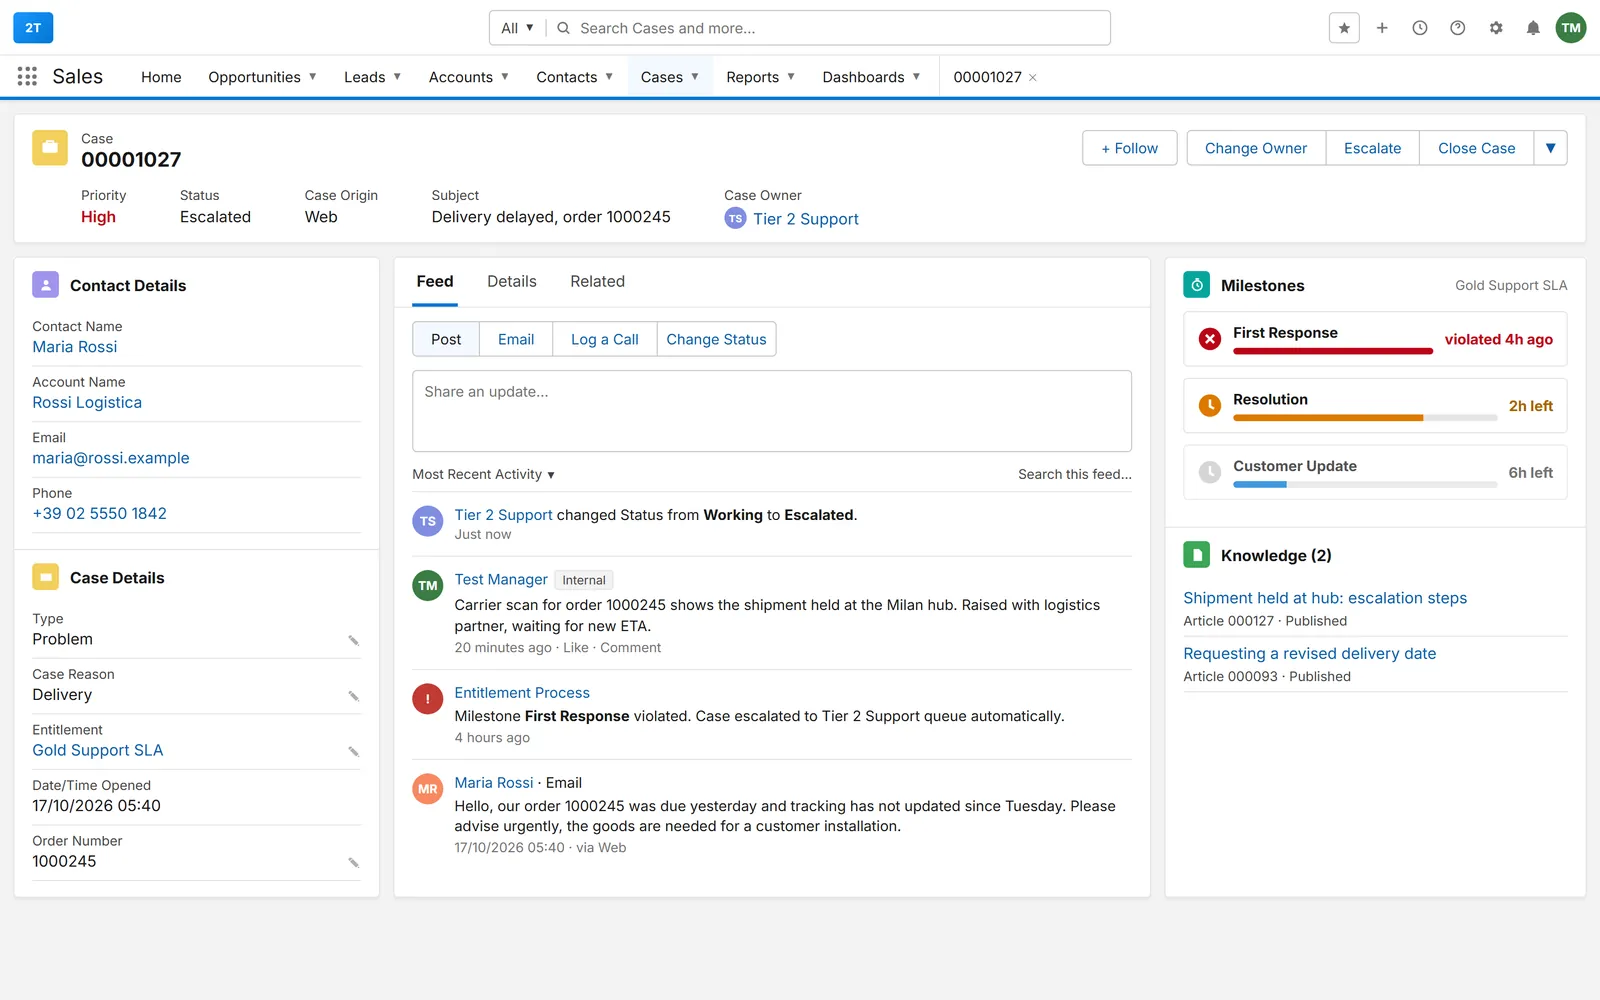The image size is (1600, 1000).
Task: Click the Change Owner button
Action: point(1256,148)
